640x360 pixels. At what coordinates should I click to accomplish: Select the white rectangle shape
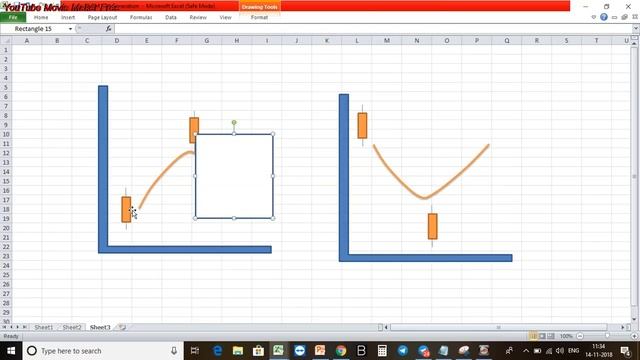click(x=234, y=176)
